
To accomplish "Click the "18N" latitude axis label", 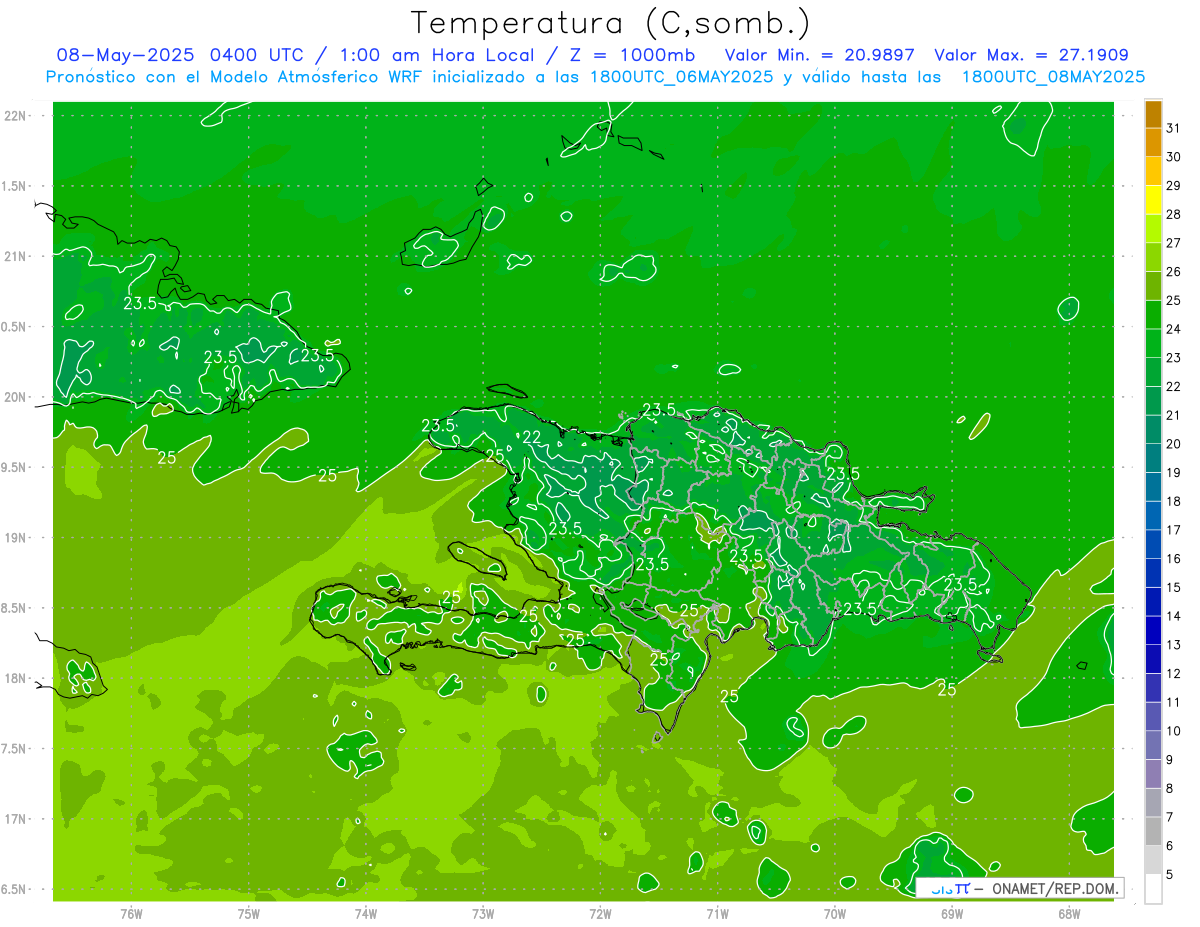I will [x=16, y=678].
